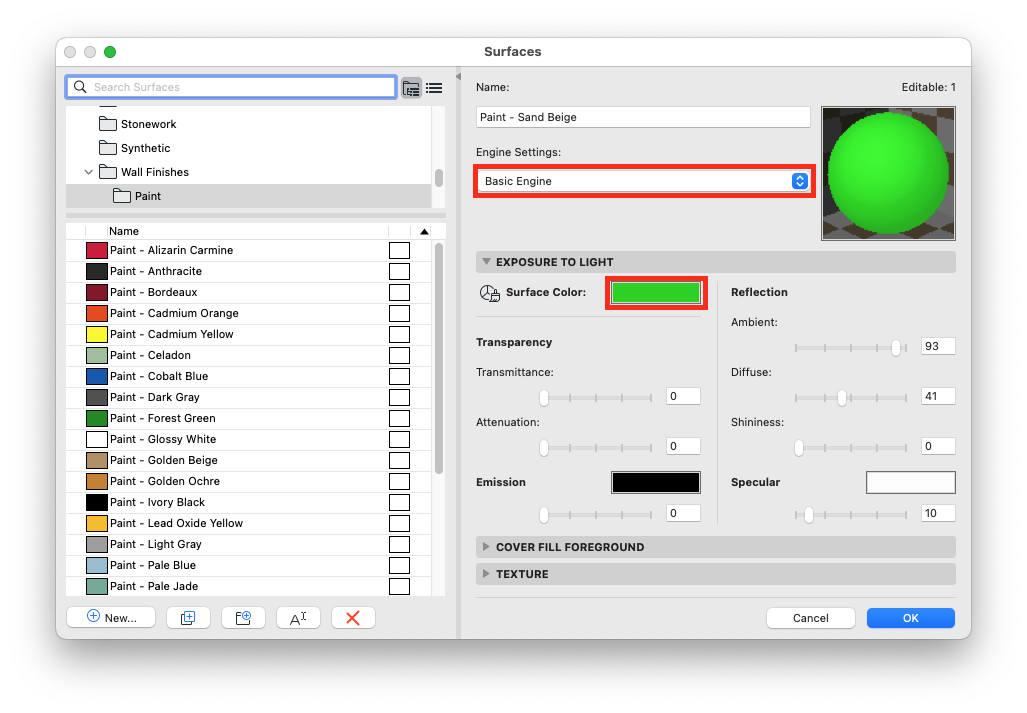Click the New... button
This screenshot has width=1027, height=713.
(x=111, y=617)
